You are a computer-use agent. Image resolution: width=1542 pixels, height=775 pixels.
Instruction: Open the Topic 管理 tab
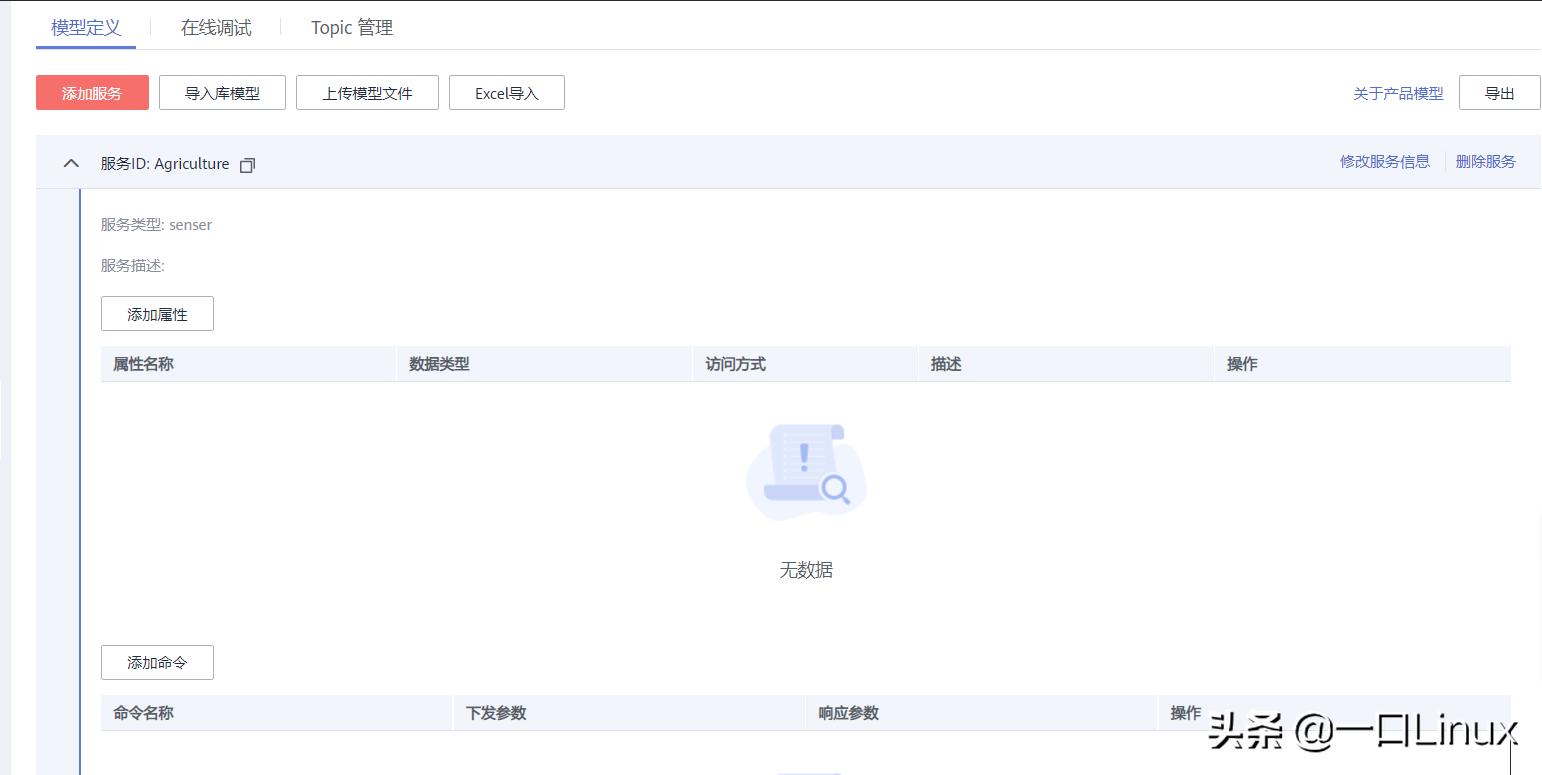click(x=350, y=27)
